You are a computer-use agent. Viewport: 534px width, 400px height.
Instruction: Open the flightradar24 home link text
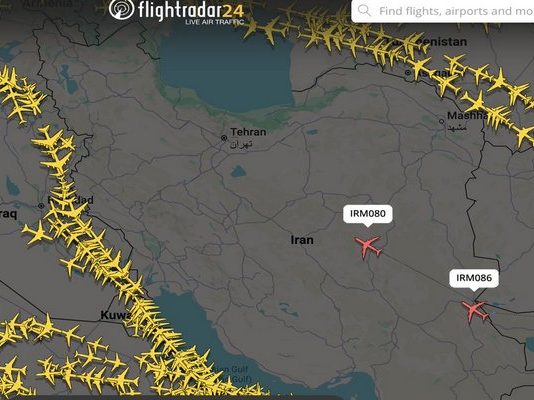pyautogui.click(x=191, y=10)
